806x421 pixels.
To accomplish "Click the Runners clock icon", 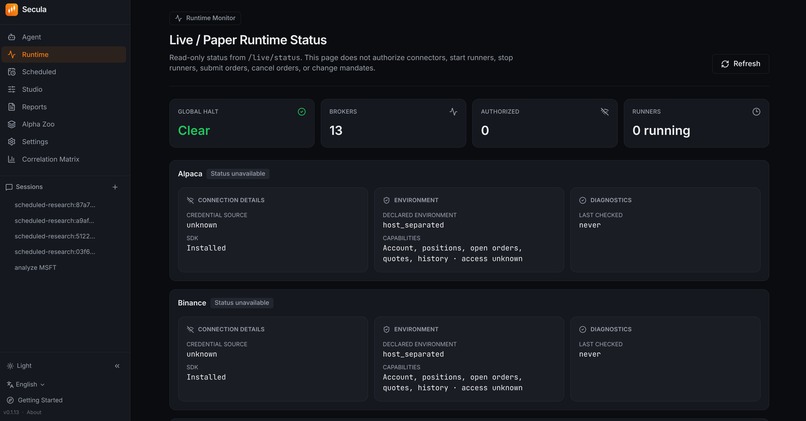I will [x=756, y=112].
